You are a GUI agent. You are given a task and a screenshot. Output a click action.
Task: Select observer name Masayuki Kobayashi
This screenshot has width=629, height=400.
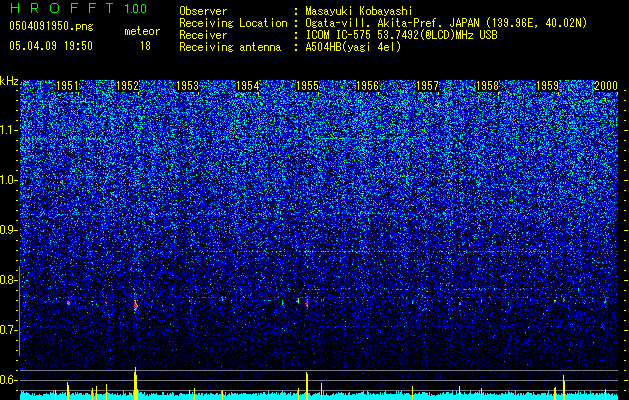point(359,11)
